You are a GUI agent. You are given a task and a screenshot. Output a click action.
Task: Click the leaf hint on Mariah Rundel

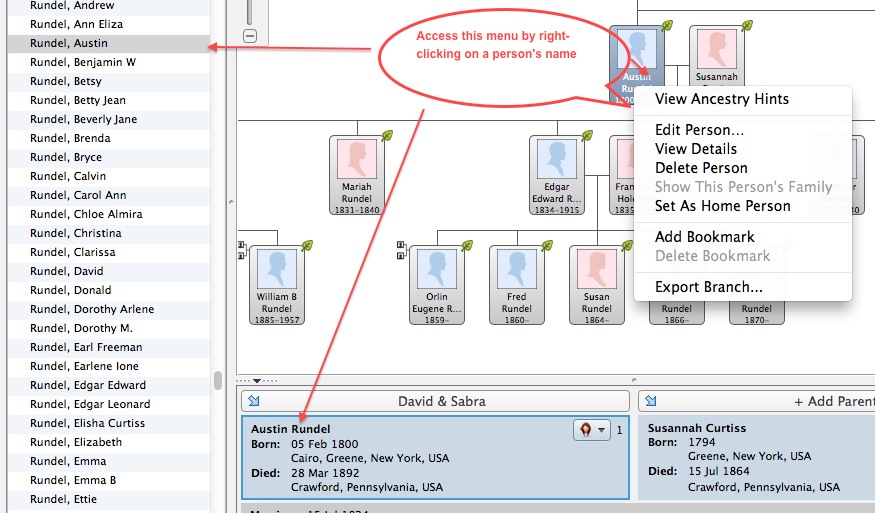387,135
